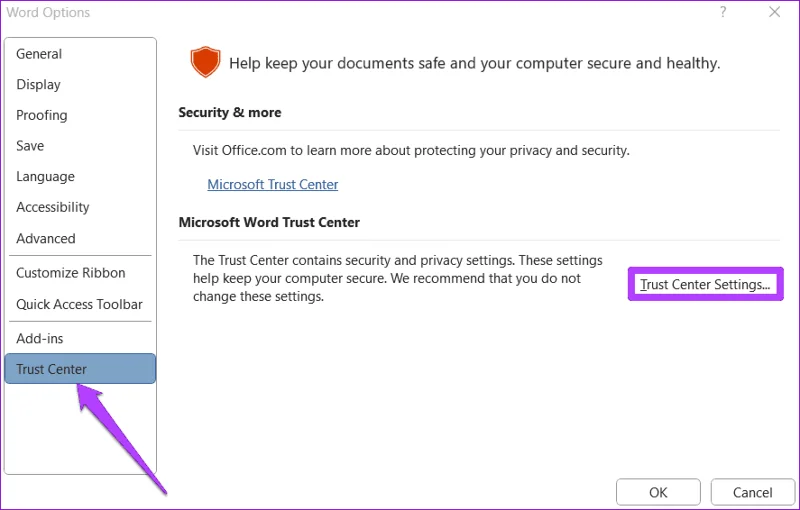The image size is (800, 510).
Task: Select Trust Center in the sidebar
Action: pyautogui.click(x=80, y=369)
